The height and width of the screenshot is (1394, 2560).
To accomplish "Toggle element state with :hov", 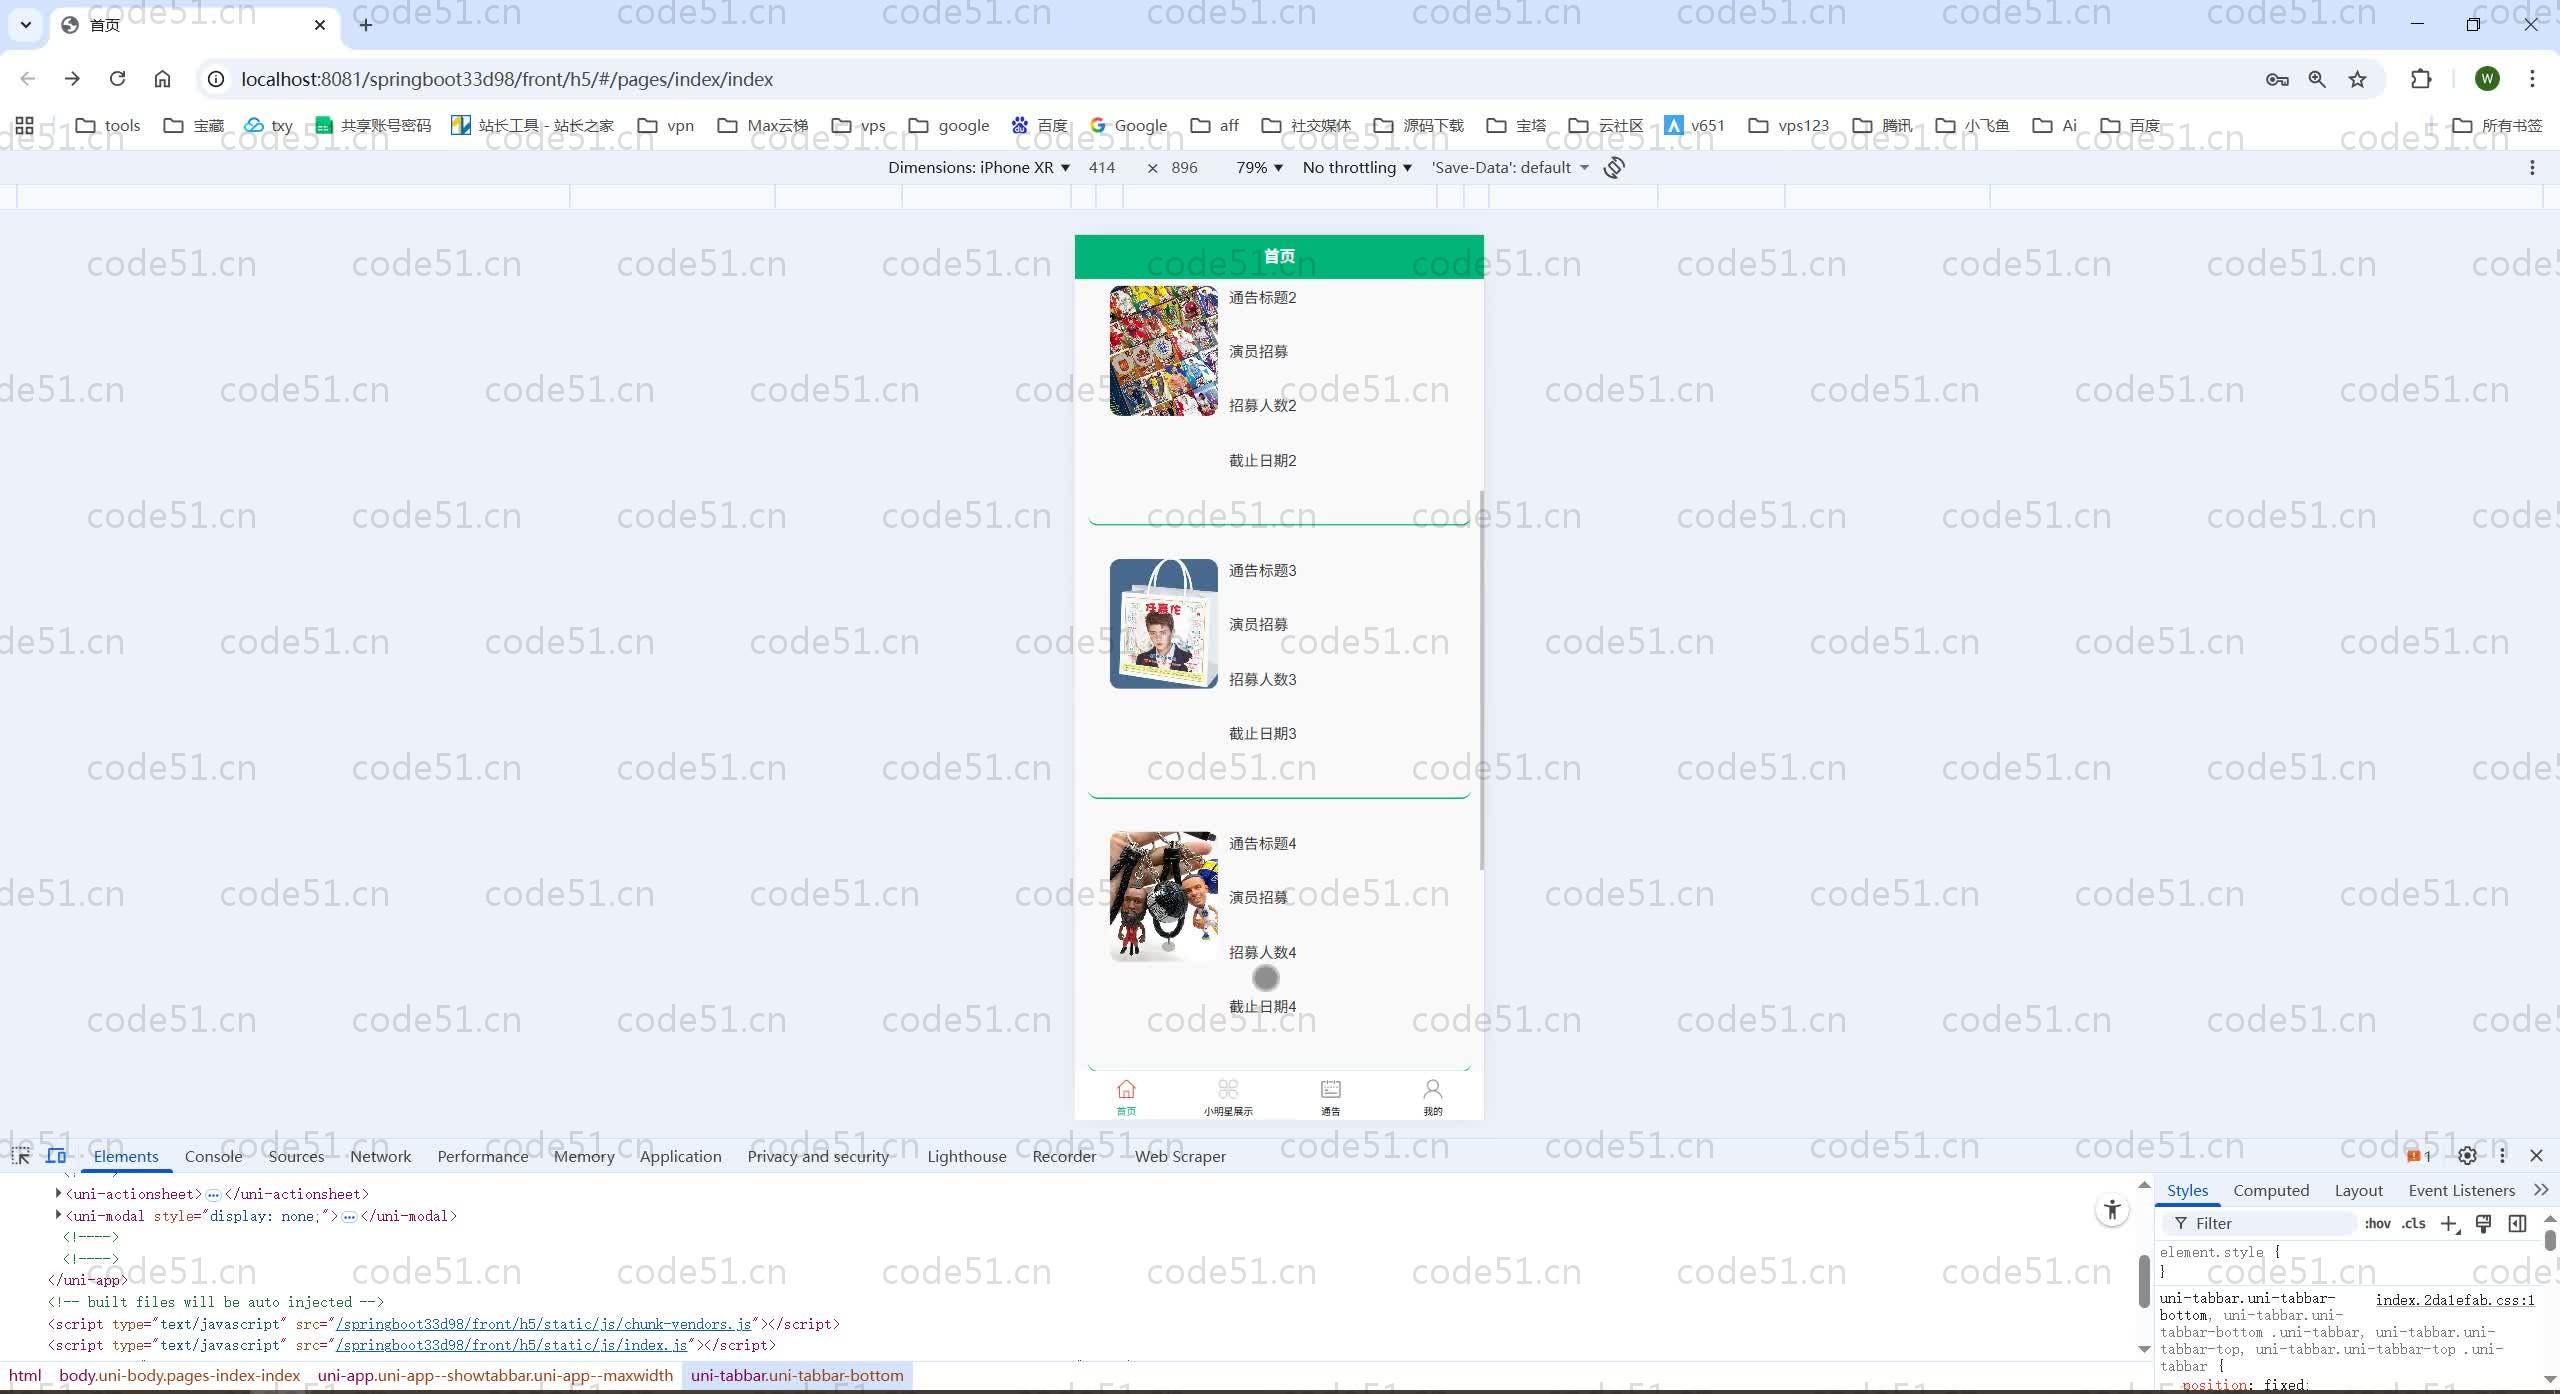I will pyautogui.click(x=2377, y=1223).
